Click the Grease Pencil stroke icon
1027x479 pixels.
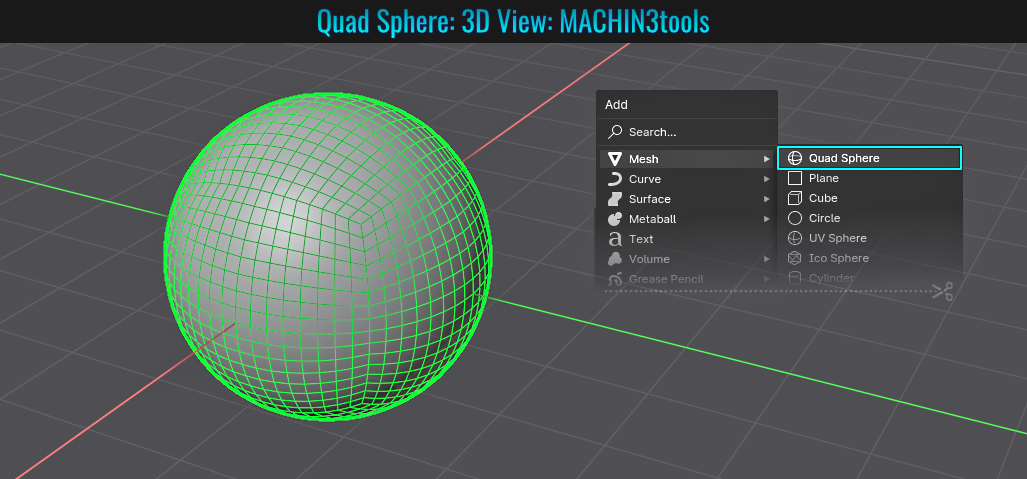pos(614,279)
